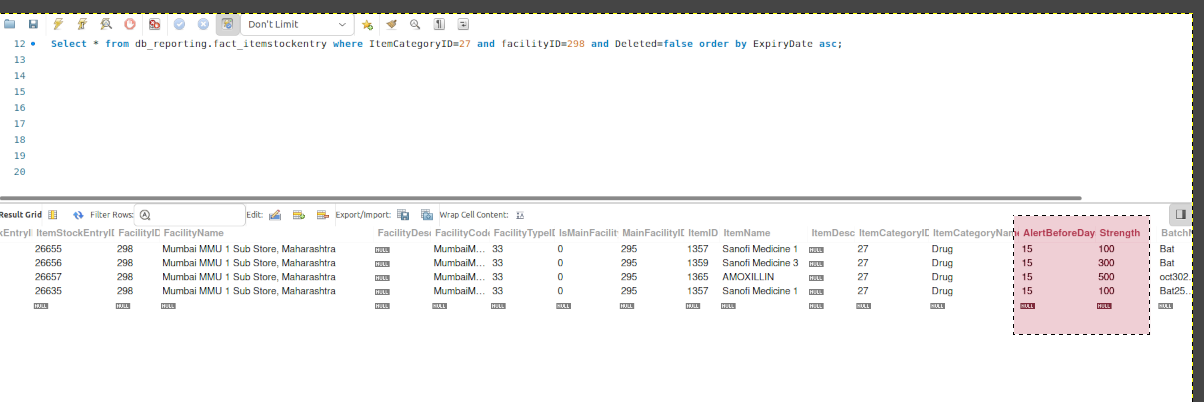Toggle invisible characters display icon

point(440,23)
